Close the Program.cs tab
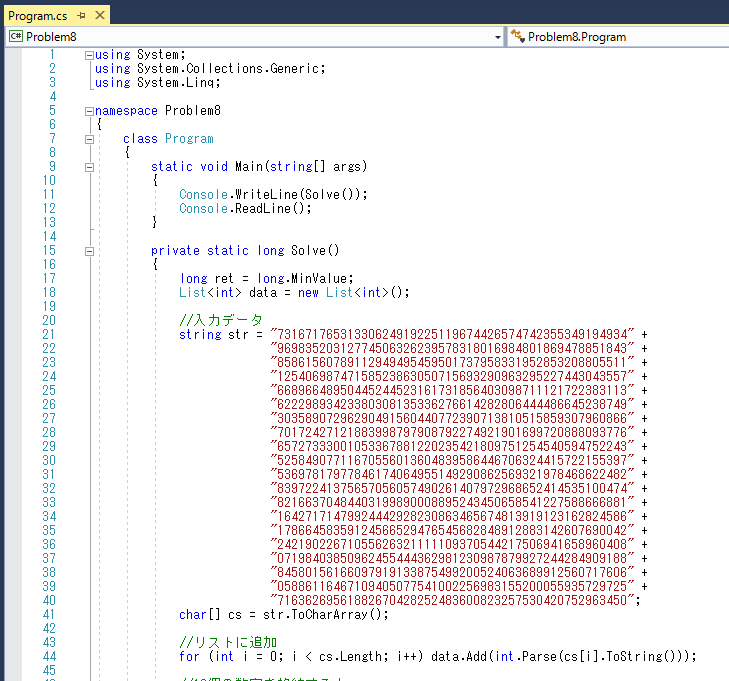 pyautogui.click(x=99, y=15)
